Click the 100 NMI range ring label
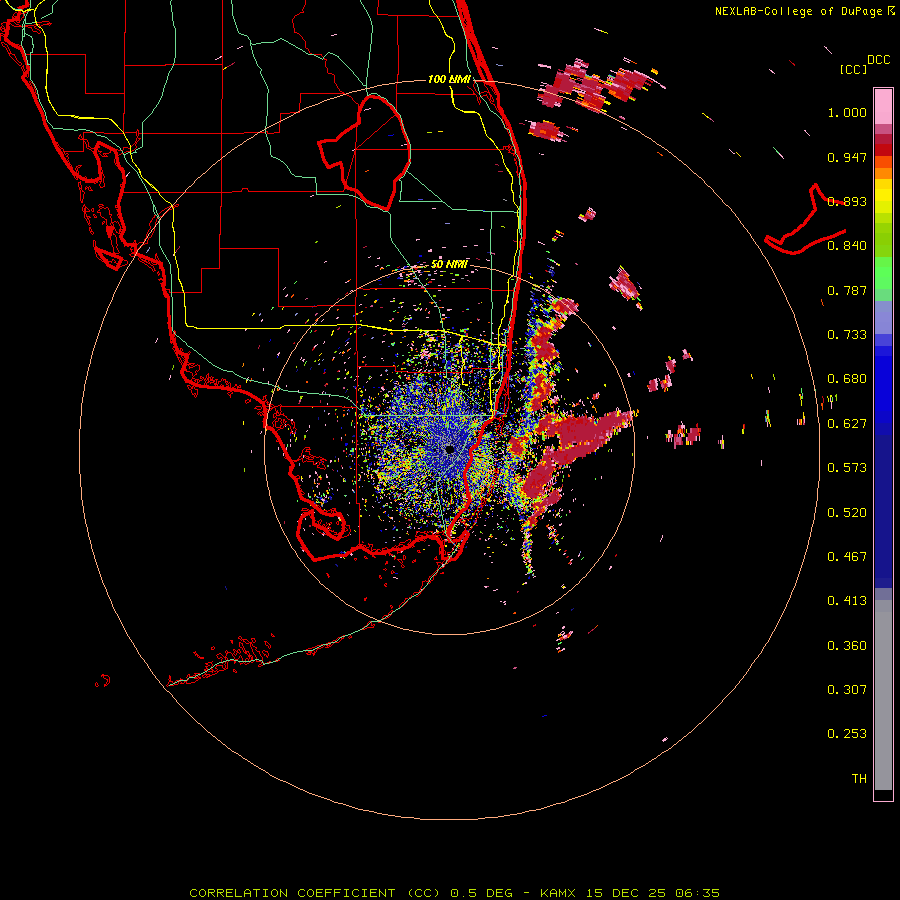 point(449,79)
